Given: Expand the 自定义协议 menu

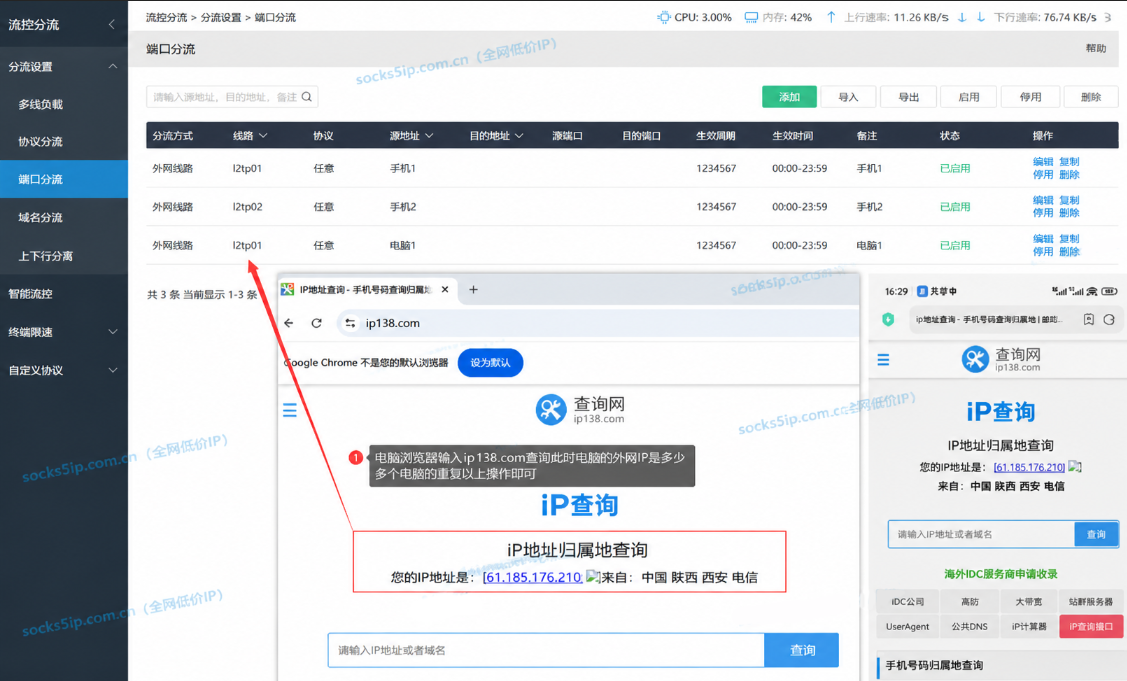Looking at the screenshot, I should click(x=113, y=370).
